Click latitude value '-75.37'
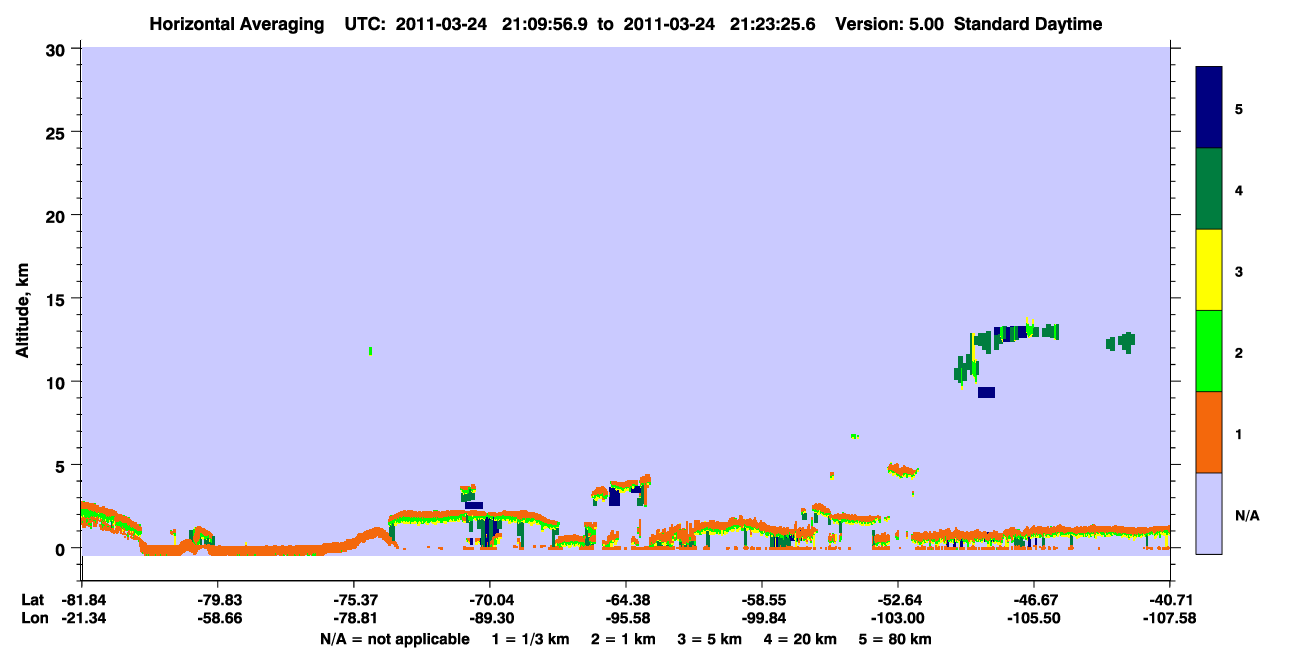The height and width of the screenshot is (667, 1300). click(x=354, y=600)
